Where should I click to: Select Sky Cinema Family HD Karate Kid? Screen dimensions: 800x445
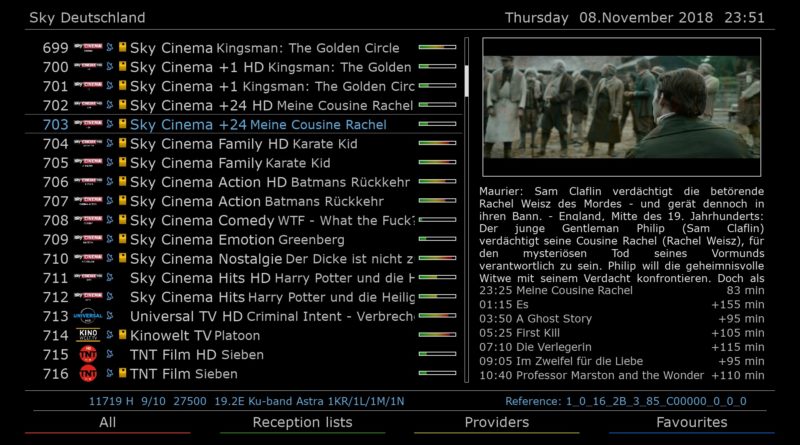(x=243, y=143)
